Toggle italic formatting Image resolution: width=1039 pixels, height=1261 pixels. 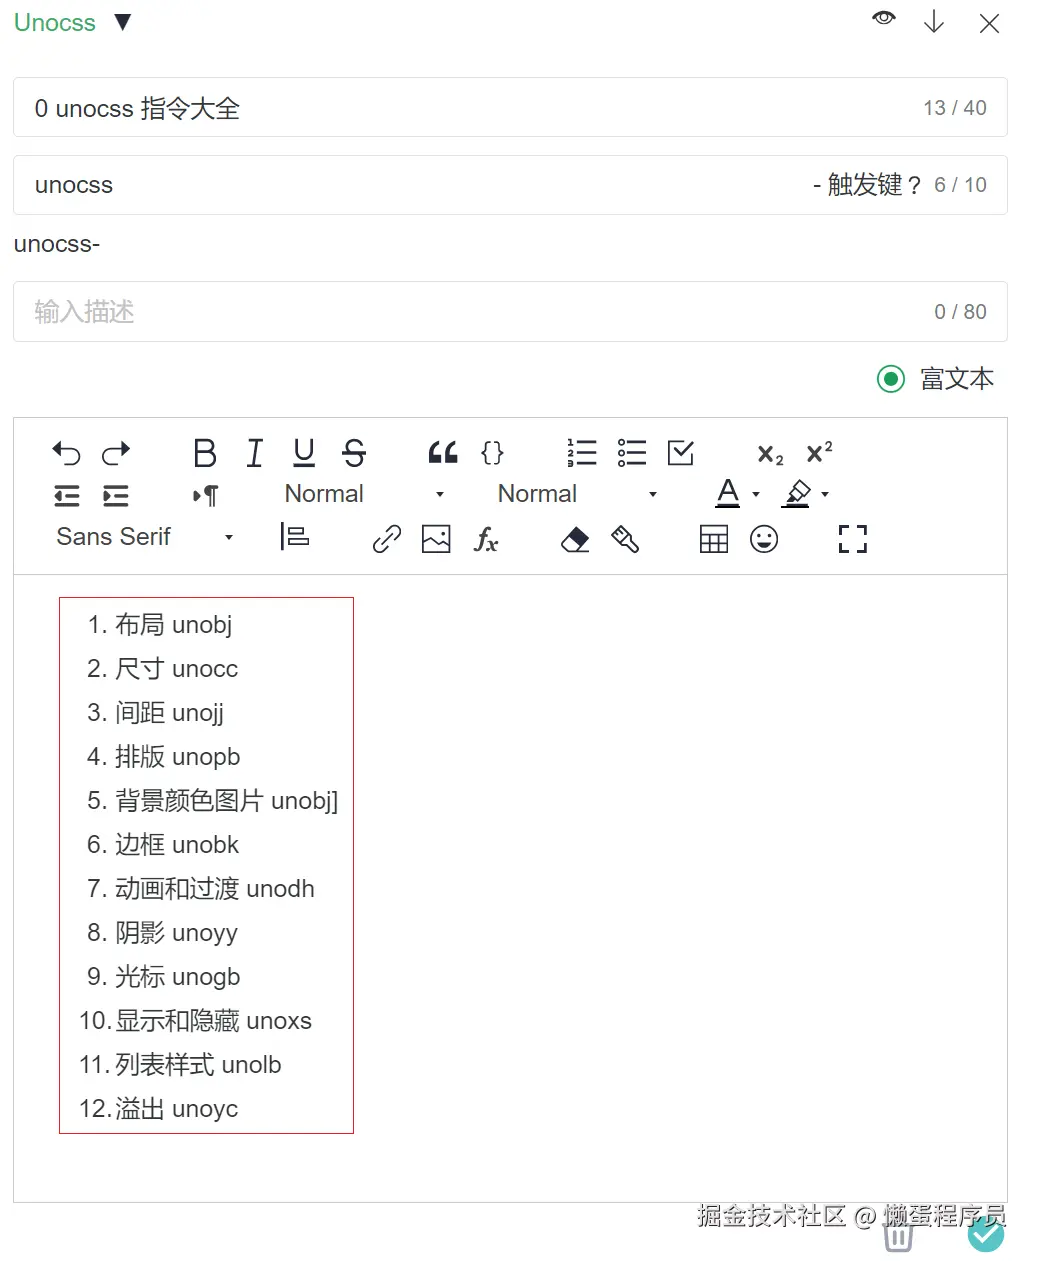point(255,453)
